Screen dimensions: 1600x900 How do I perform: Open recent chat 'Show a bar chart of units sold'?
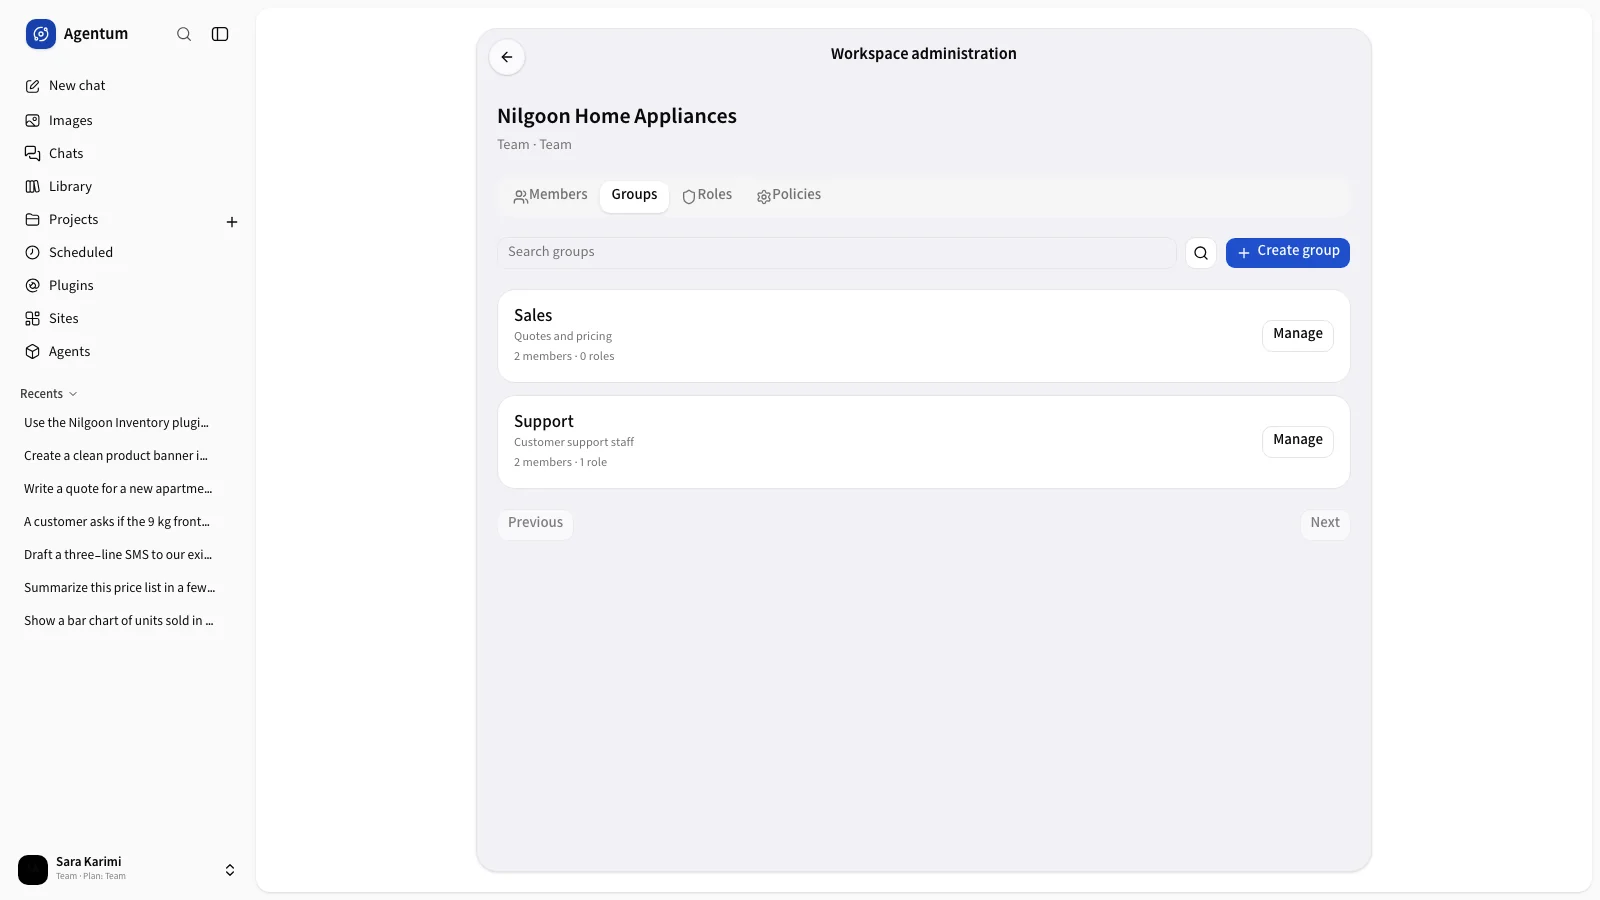pos(118,621)
